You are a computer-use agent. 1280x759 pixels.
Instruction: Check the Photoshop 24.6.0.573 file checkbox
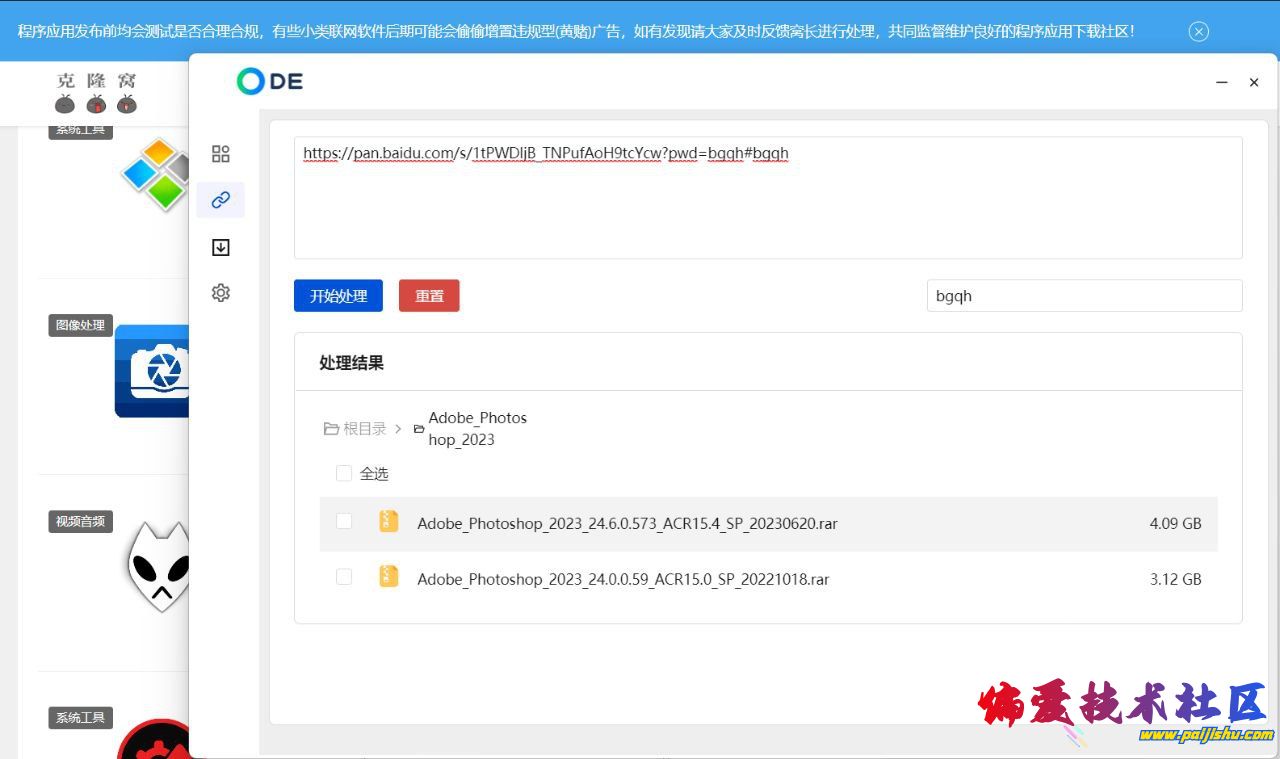(x=344, y=522)
